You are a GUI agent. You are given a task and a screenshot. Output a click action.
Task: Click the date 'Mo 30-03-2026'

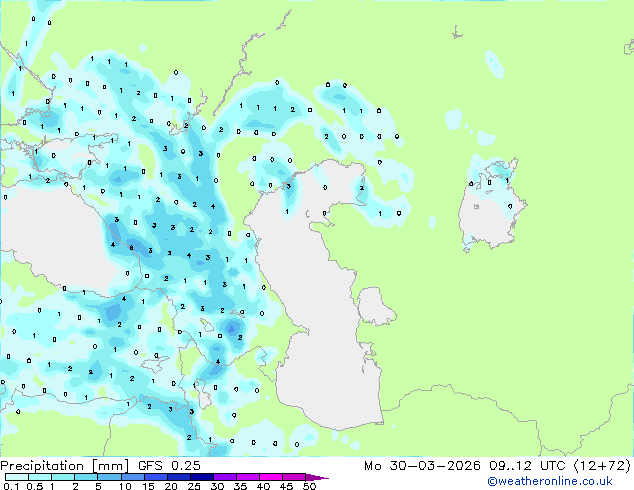click(422, 466)
